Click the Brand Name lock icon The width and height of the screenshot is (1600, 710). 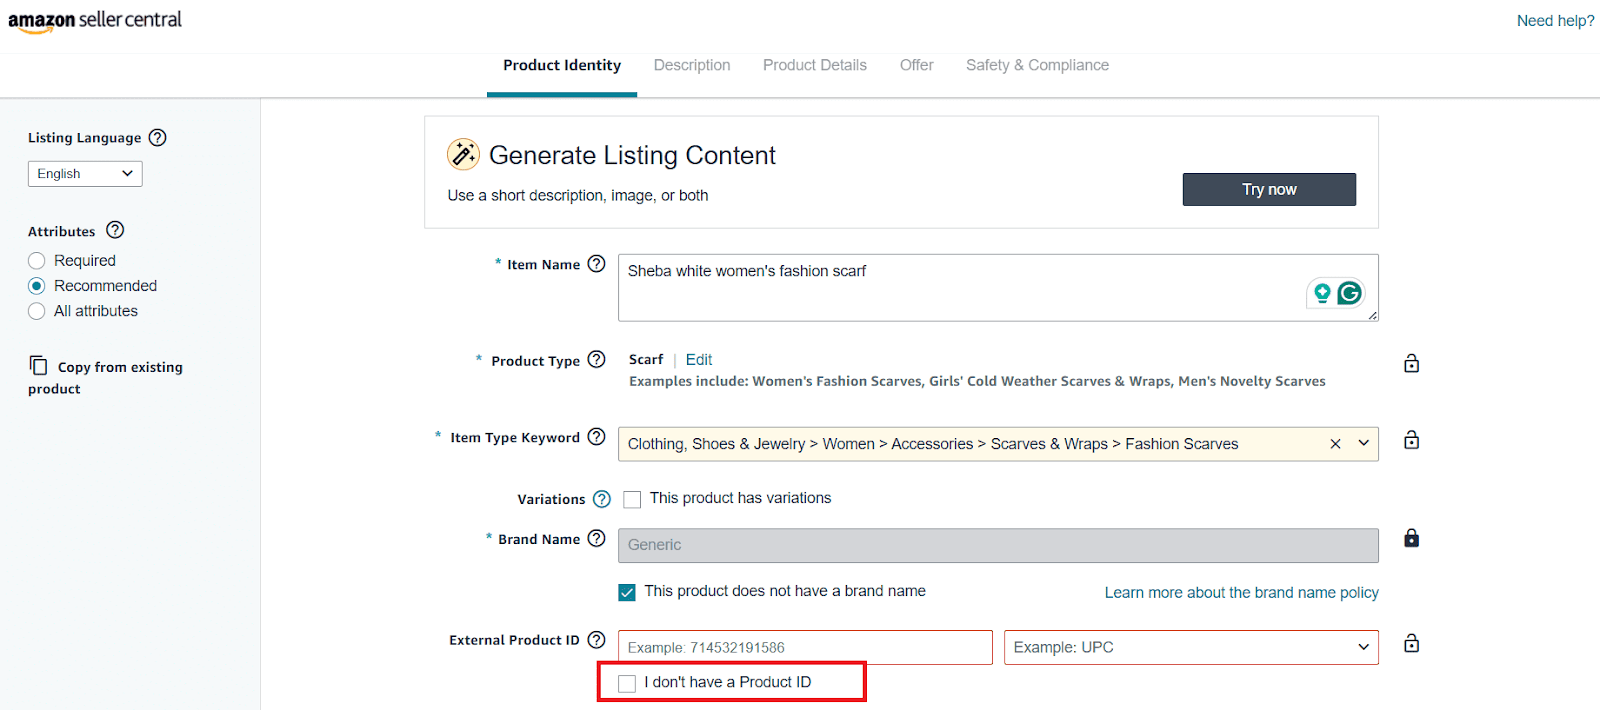[x=1410, y=538]
